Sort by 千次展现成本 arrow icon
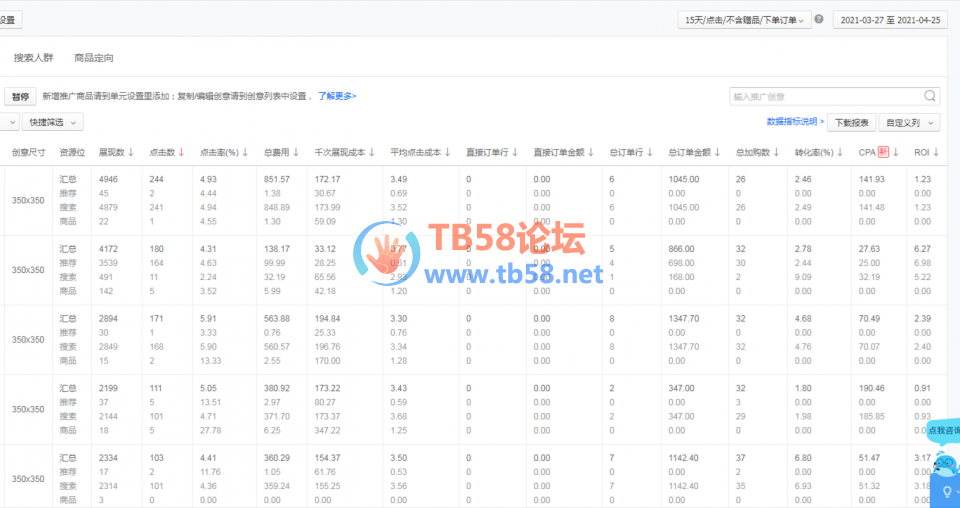The width and height of the screenshot is (960, 508). (371, 153)
